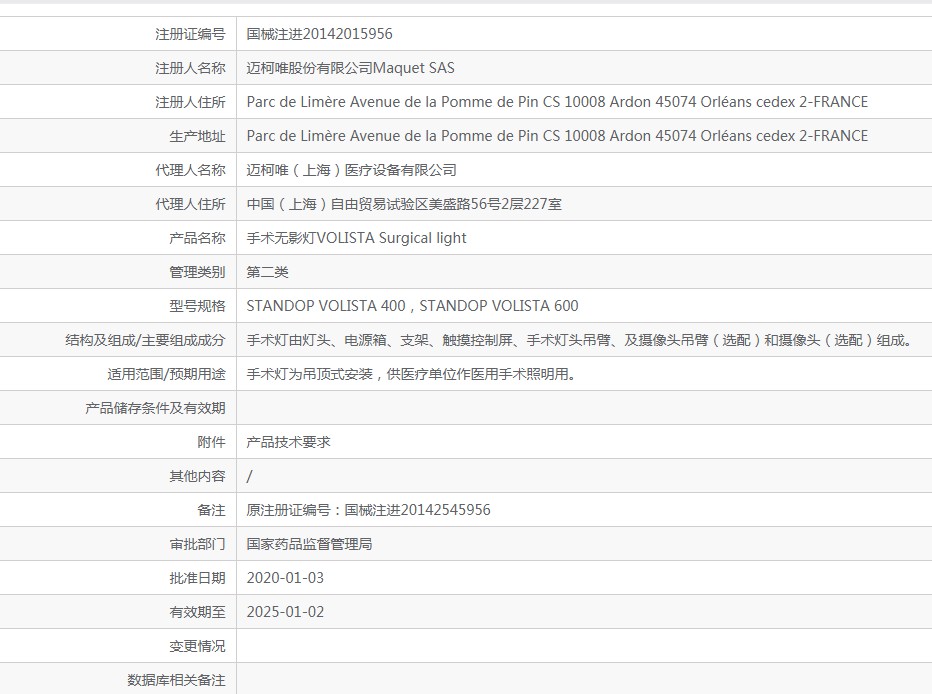Click the 变更情况 label
932x694 pixels.
click(x=197, y=646)
